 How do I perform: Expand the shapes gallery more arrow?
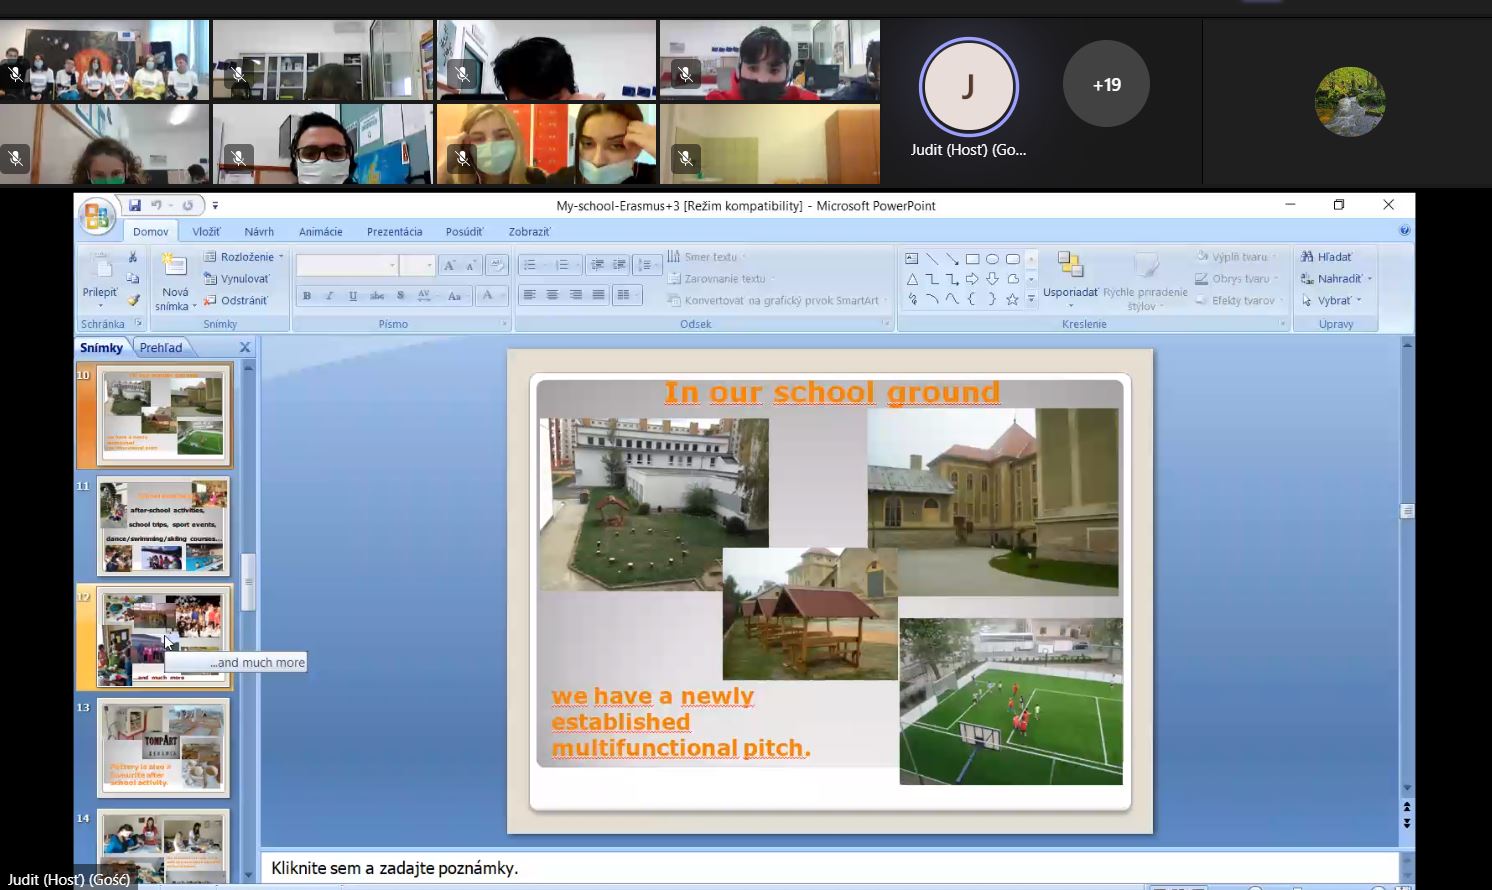1031,299
